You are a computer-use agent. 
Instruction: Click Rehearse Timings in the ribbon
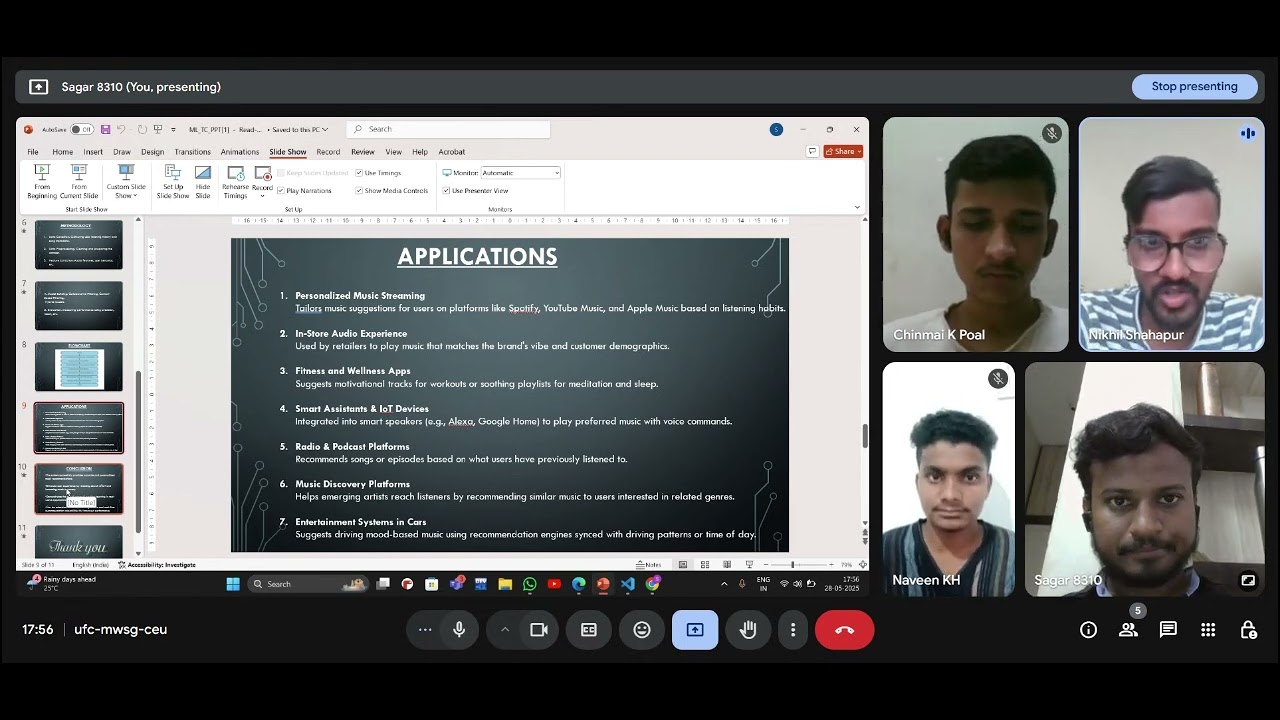(x=236, y=181)
